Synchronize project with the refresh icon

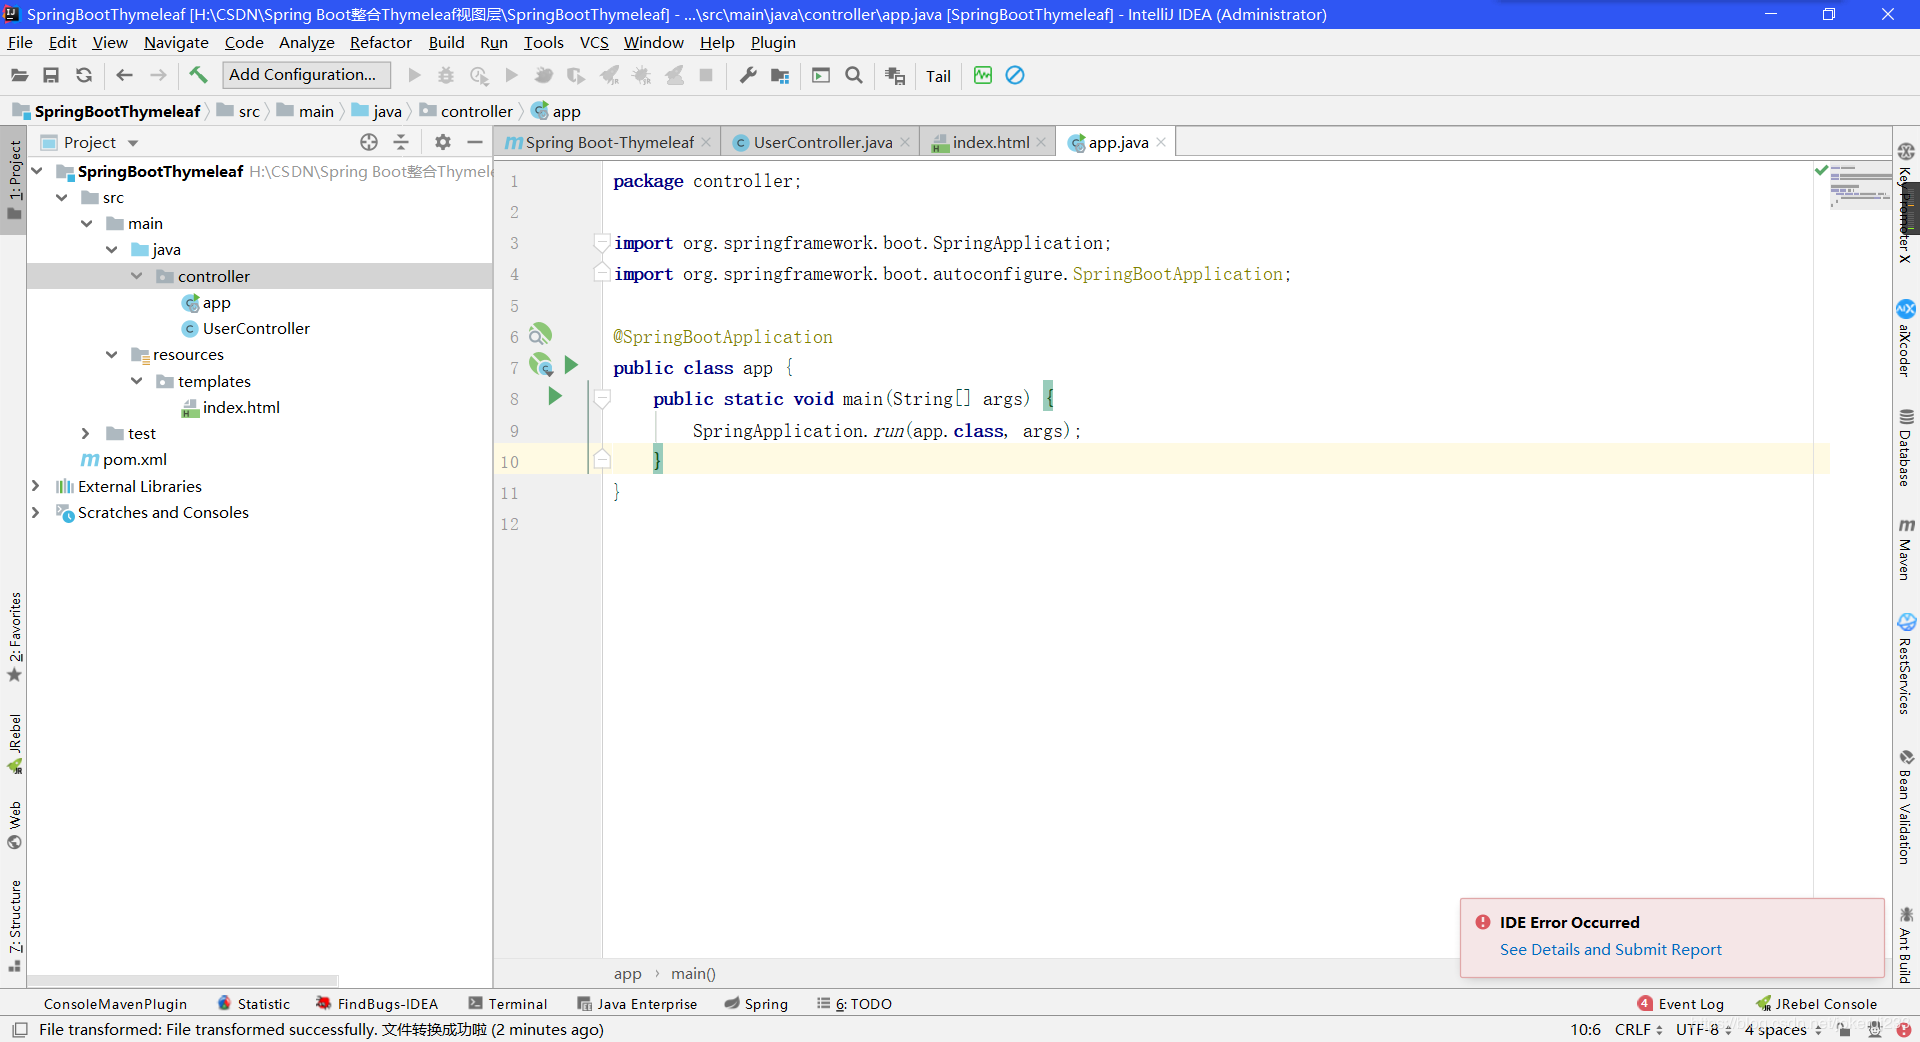(x=84, y=75)
